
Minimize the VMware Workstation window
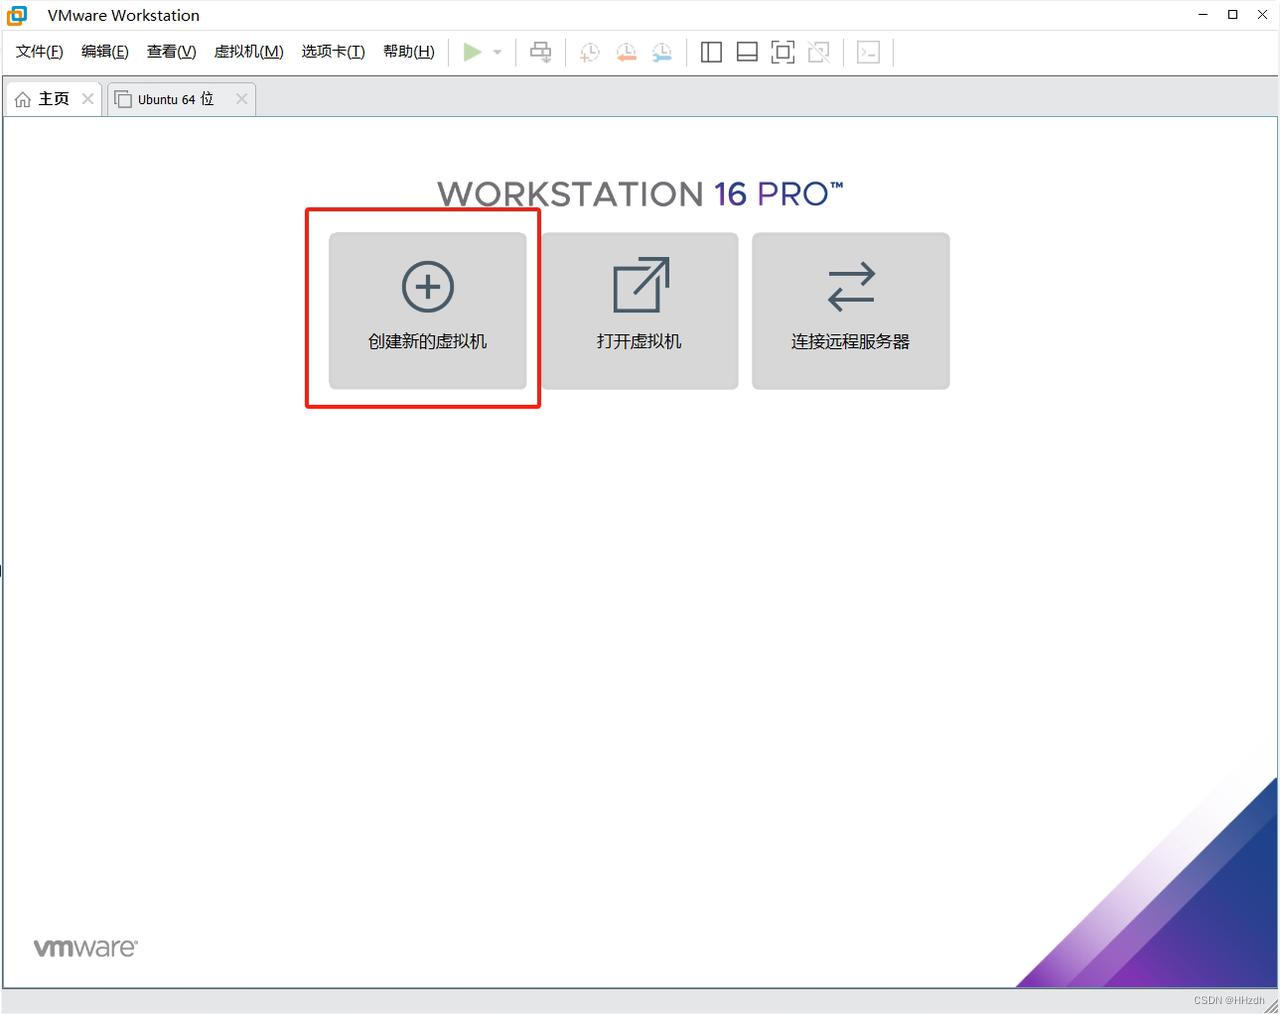1203,14
